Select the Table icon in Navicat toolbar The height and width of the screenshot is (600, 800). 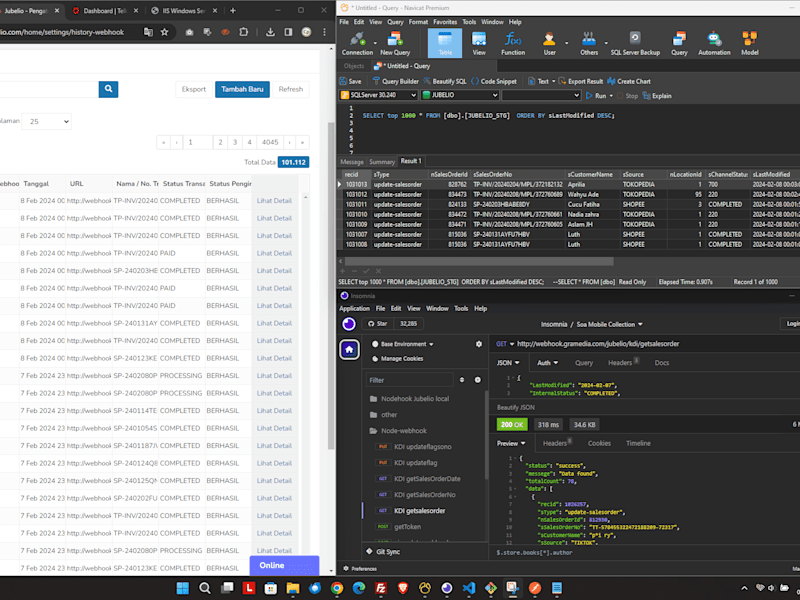click(x=445, y=43)
